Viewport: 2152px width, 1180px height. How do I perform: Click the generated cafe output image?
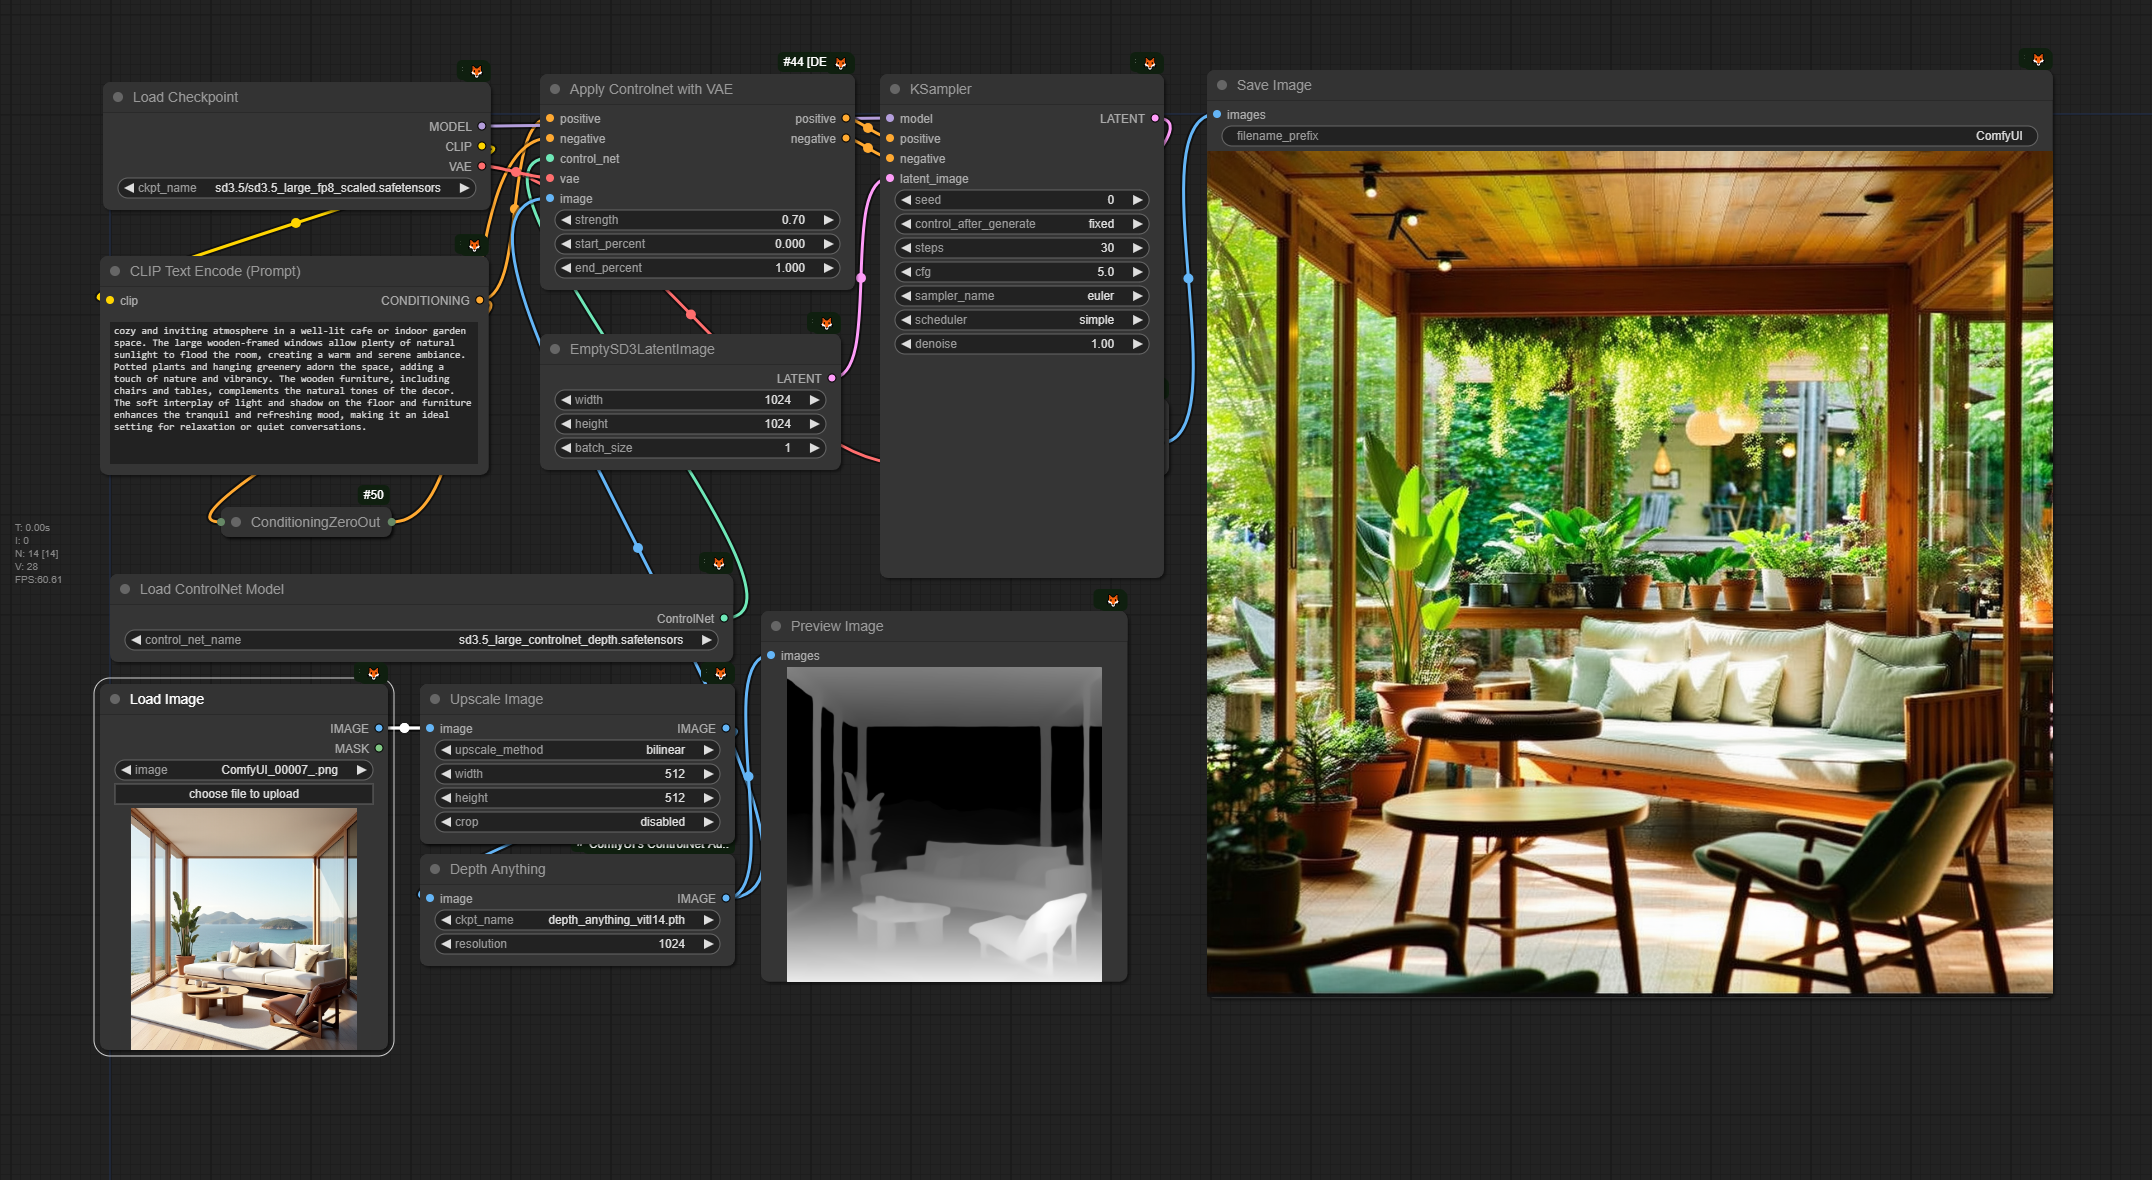pos(1629,573)
